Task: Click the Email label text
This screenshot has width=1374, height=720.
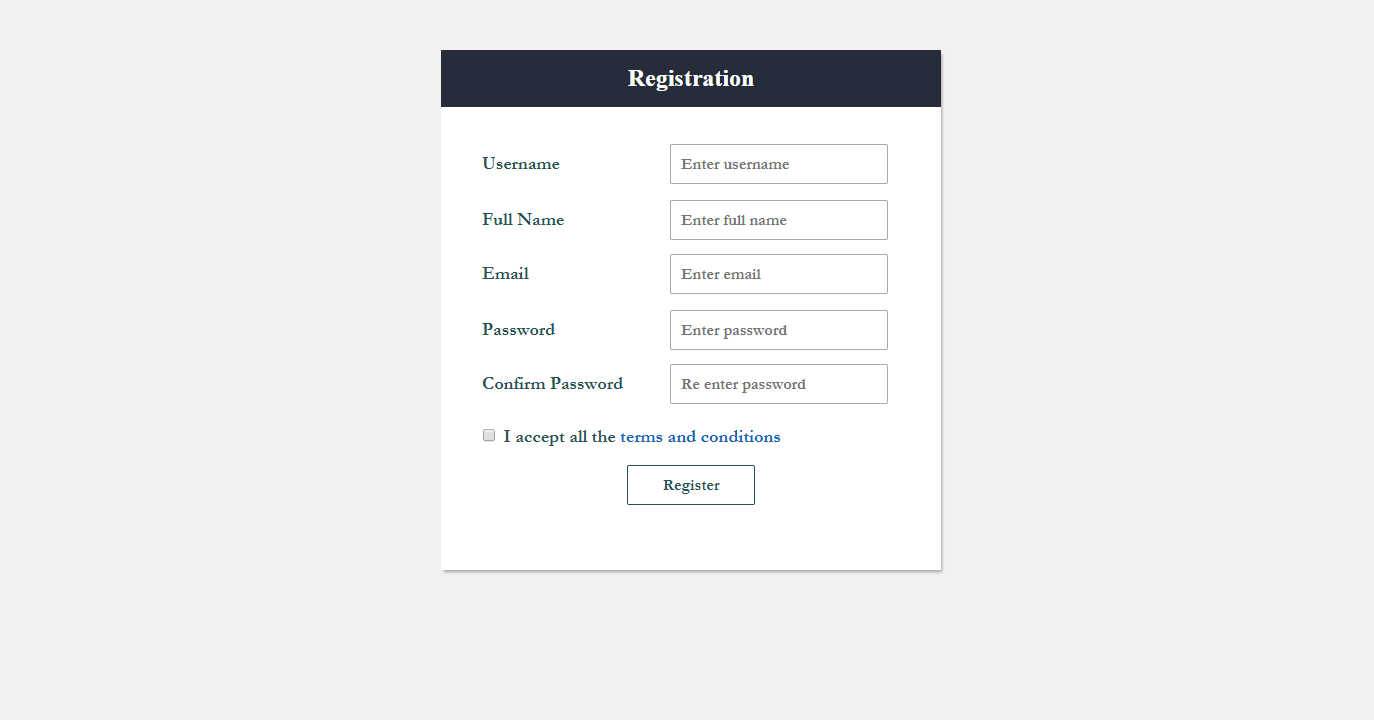Action: [505, 273]
